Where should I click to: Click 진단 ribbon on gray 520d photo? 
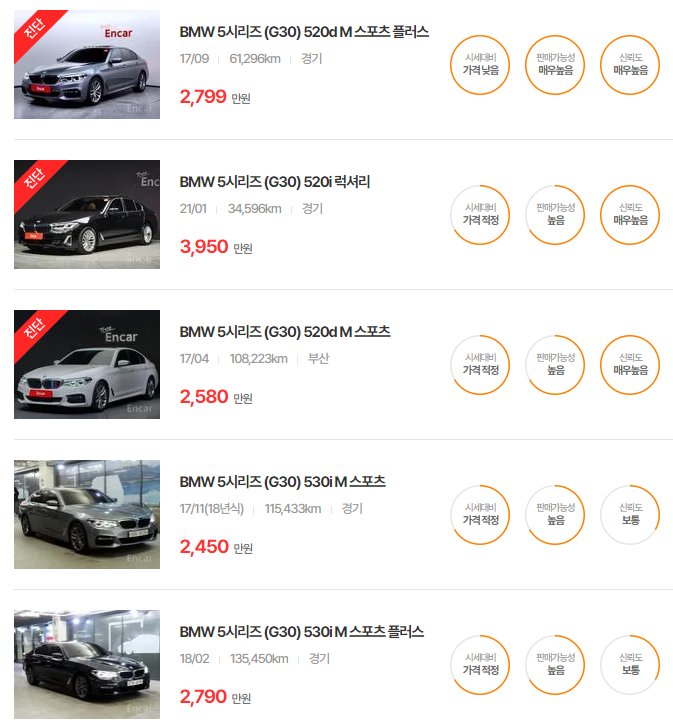pyautogui.click(x=35, y=30)
